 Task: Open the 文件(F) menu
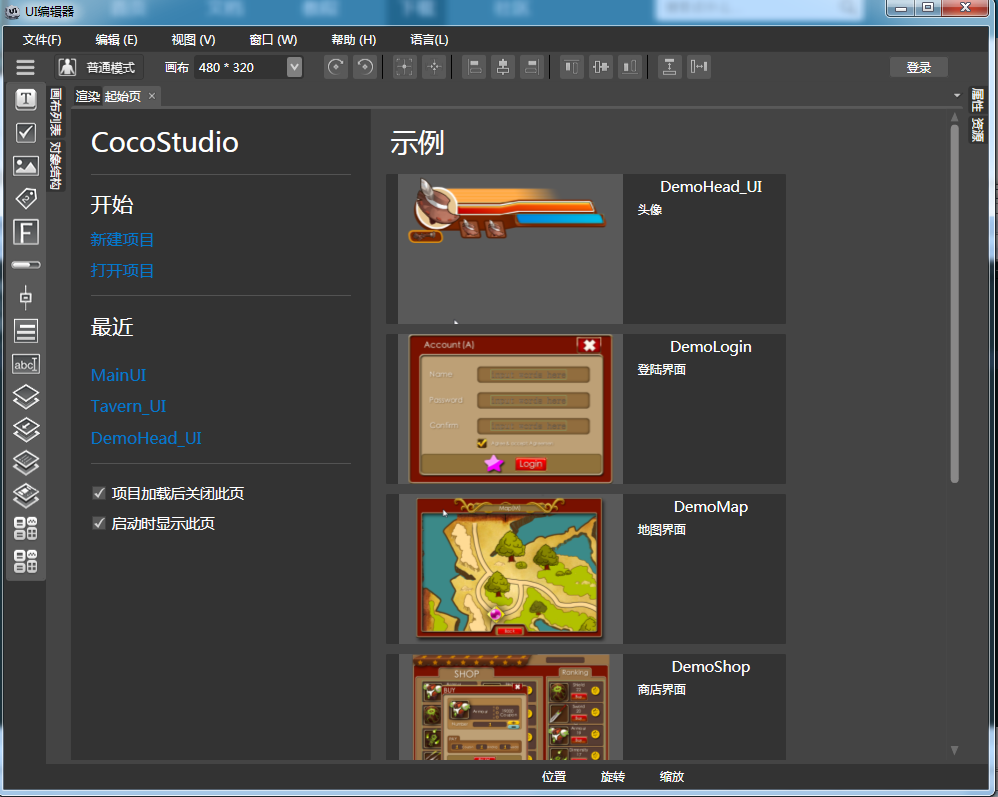[42, 39]
